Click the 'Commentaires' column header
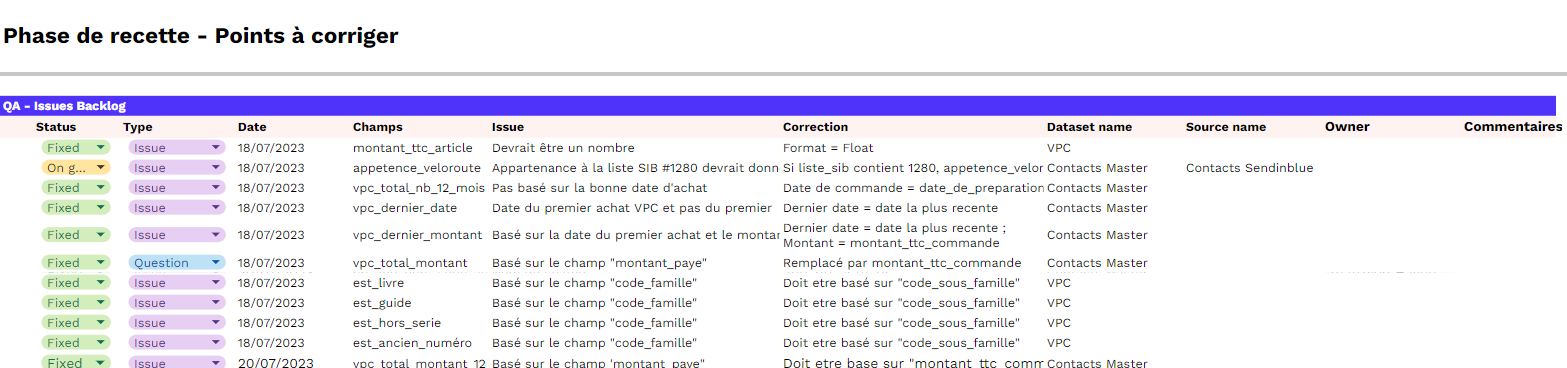Screen dimensions: 1567x368 tap(1513, 127)
